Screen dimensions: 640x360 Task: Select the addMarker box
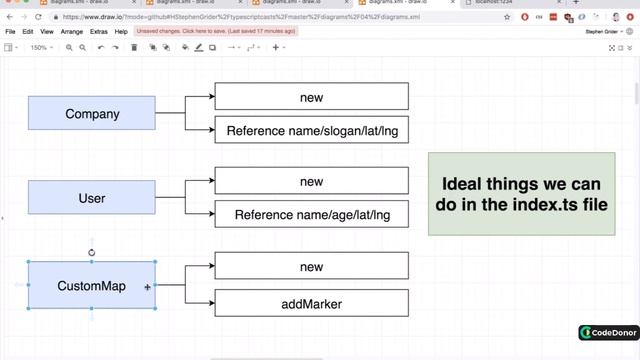[x=312, y=303]
